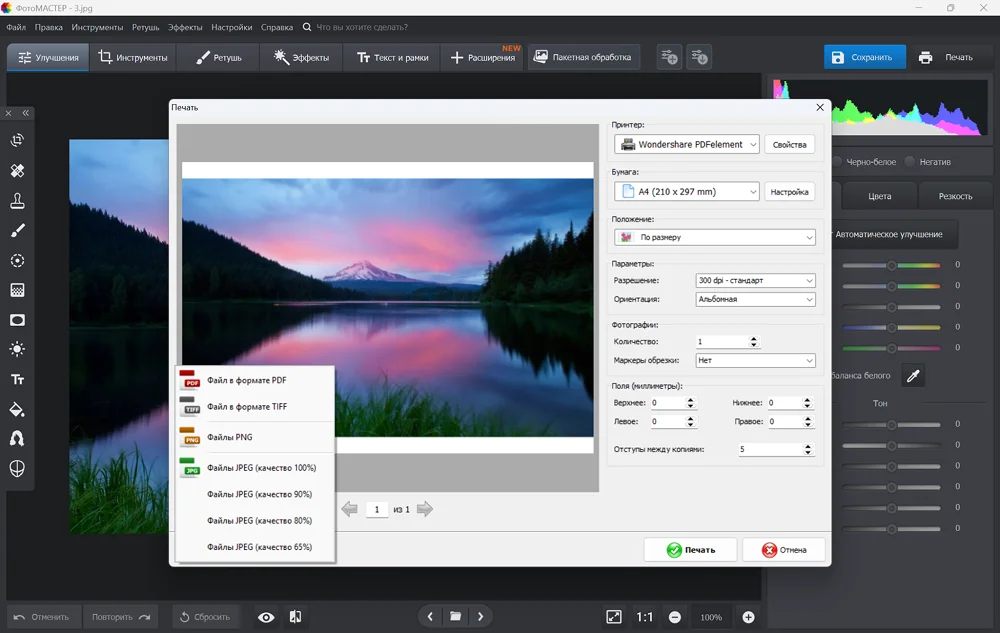Click the first color adjustment slider handle

891,265
